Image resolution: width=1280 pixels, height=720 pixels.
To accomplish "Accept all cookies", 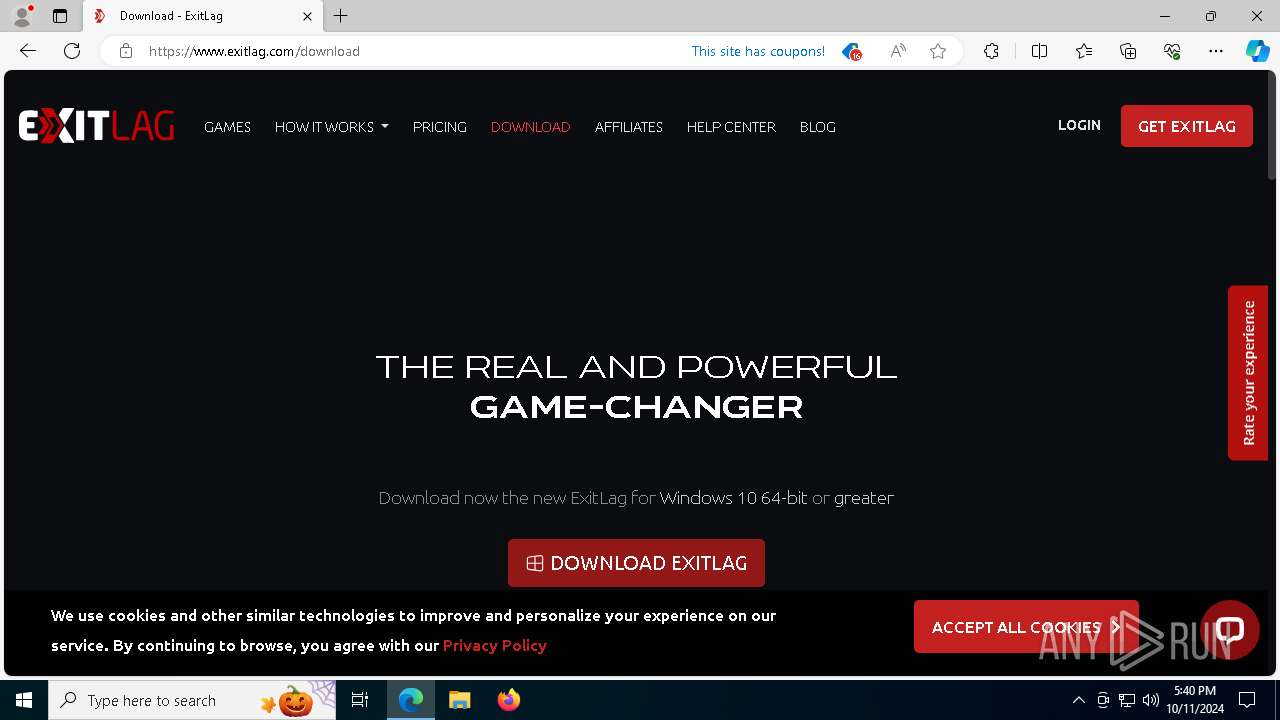I will (x=1026, y=627).
